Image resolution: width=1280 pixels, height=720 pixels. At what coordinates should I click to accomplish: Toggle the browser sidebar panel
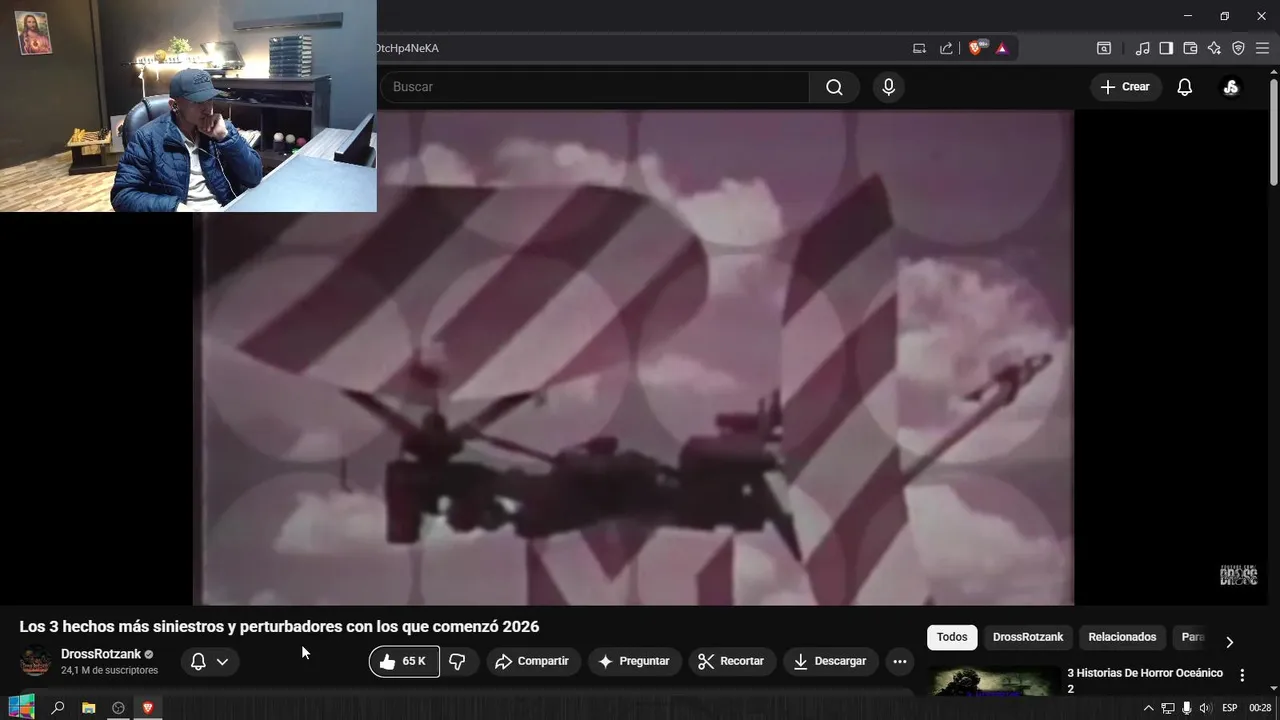tap(1166, 48)
